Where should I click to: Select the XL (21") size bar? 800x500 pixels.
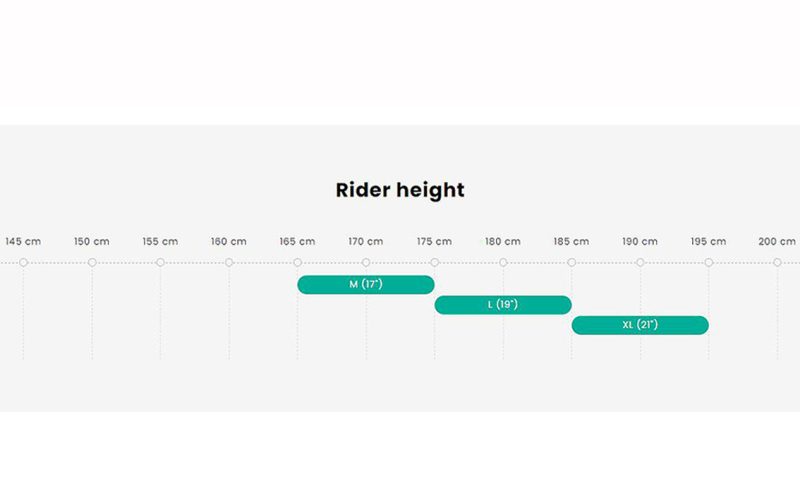(640, 326)
